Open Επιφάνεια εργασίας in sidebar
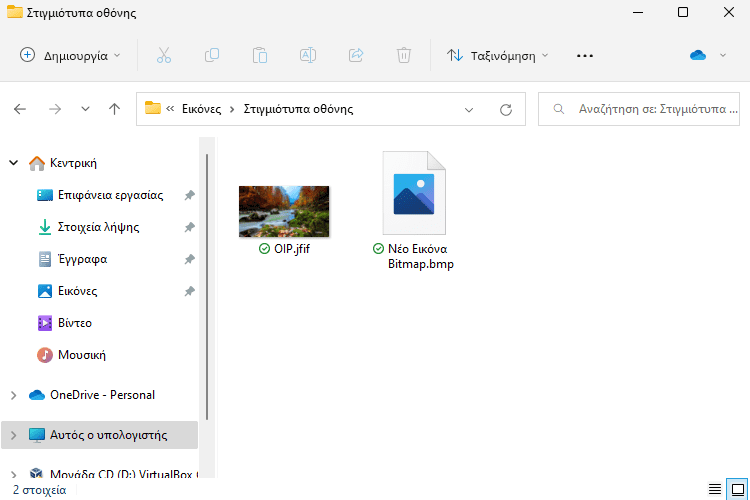Screen dimensions: 750x500 (x=110, y=195)
